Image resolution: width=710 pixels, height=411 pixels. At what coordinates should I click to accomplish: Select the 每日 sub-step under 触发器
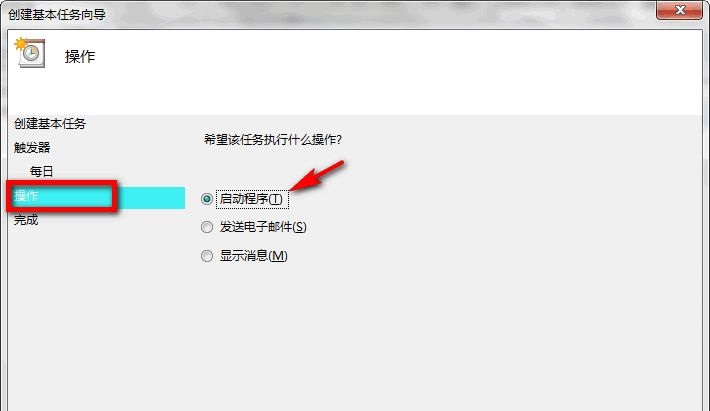41,172
